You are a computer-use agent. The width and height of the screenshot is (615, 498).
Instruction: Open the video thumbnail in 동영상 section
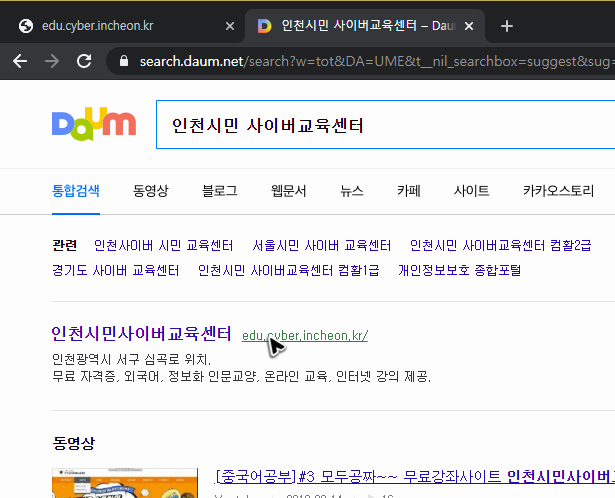pos(125,483)
